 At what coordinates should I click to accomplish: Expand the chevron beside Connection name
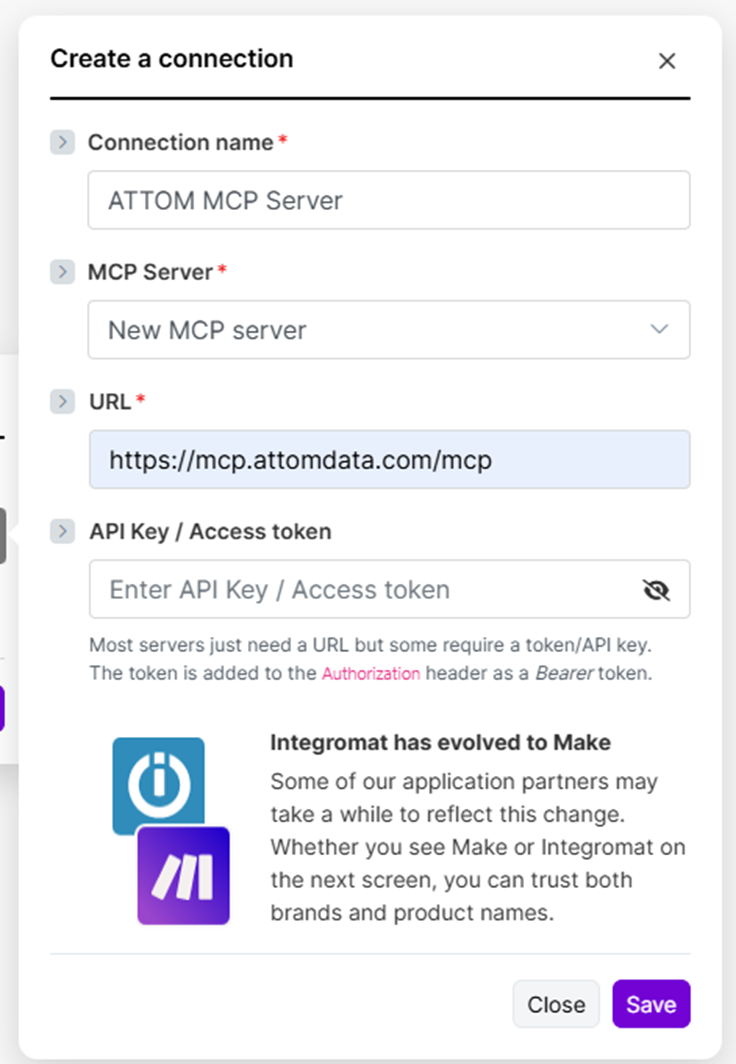click(x=62, y=142)
